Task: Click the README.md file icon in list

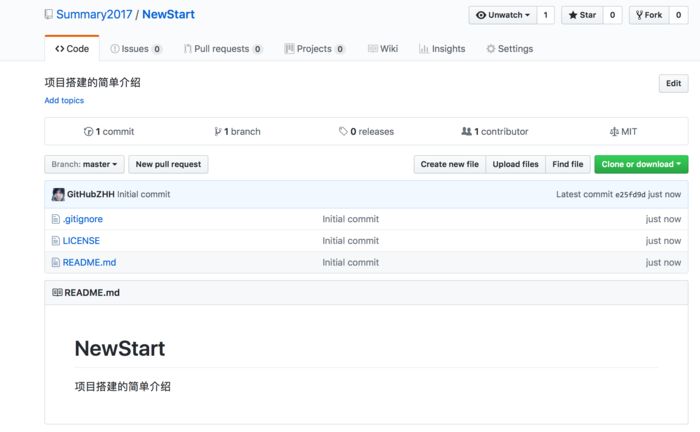Action: tap(56, 263)
